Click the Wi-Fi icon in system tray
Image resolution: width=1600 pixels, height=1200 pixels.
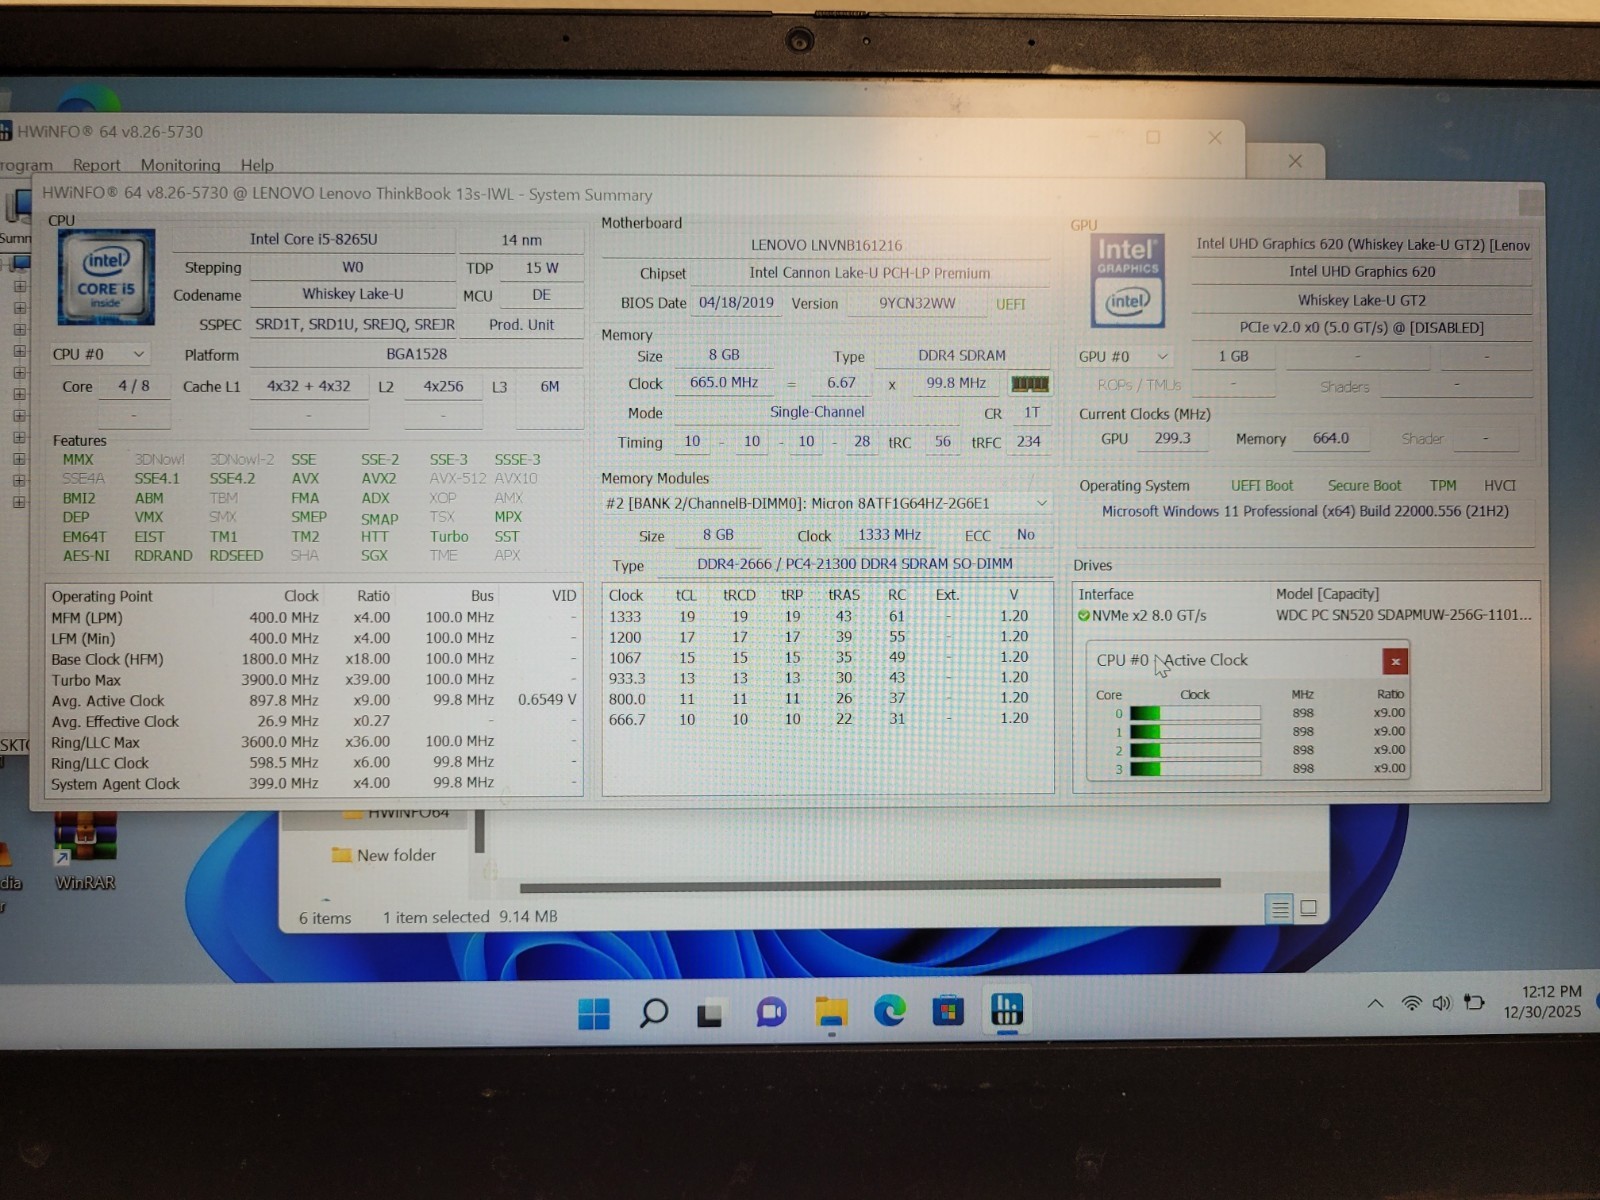tap(1411, 1003)
